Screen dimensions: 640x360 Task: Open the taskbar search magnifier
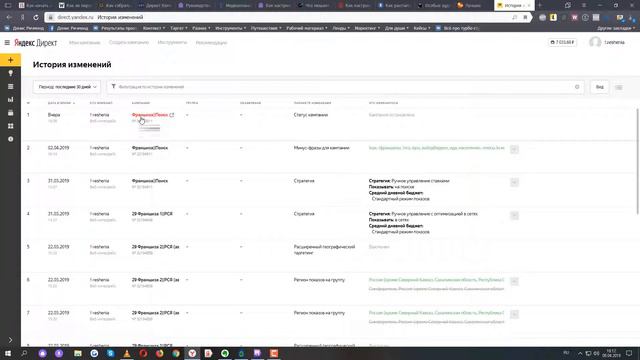click(24, 353)
